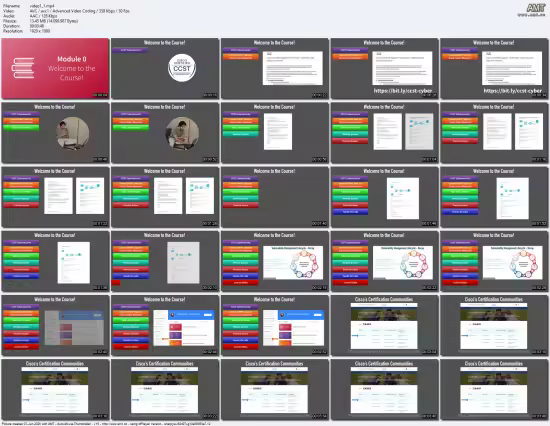This screenshot has width=550, height=426.
Task: Open the website URL beneath the AMT logo
Action: click(x=531, y=15)
